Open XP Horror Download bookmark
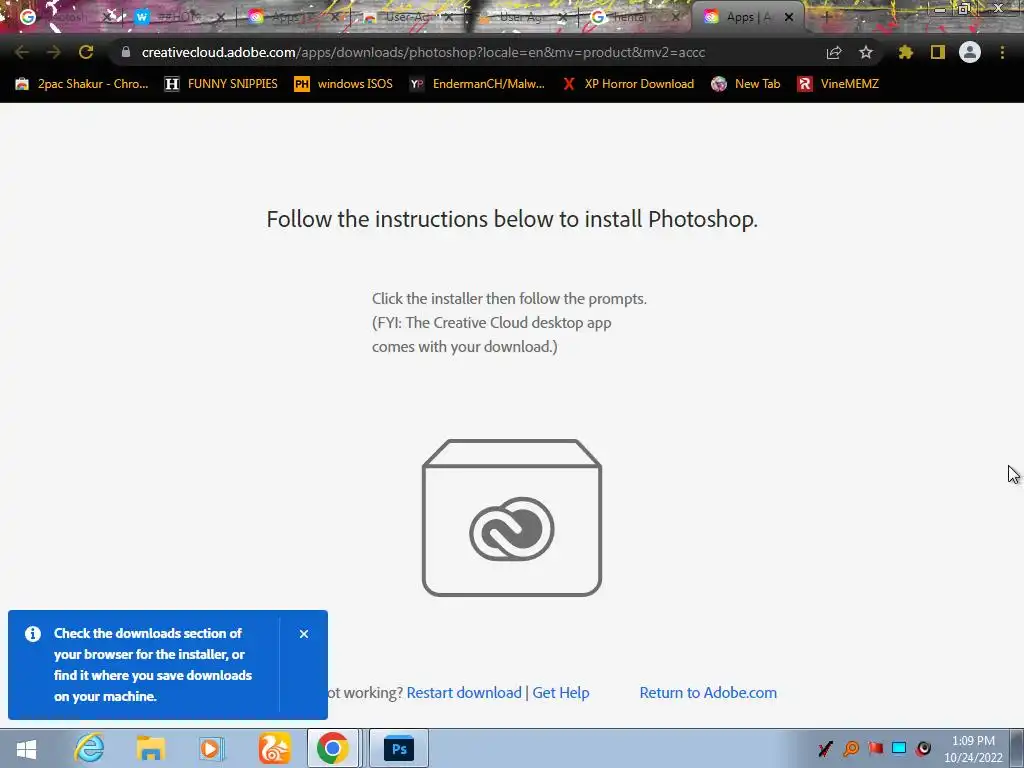The height and width of the screenshot is (768, 1024). tap(628, 84)
